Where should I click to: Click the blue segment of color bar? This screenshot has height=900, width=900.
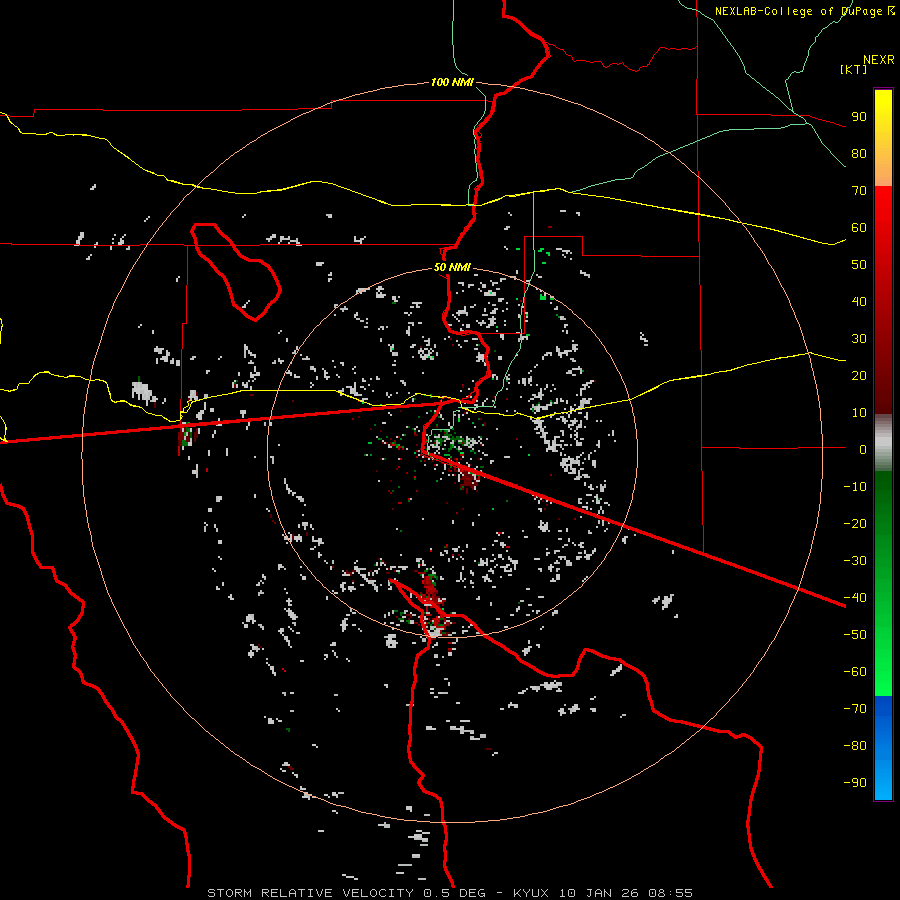click(x=883, y=748)
